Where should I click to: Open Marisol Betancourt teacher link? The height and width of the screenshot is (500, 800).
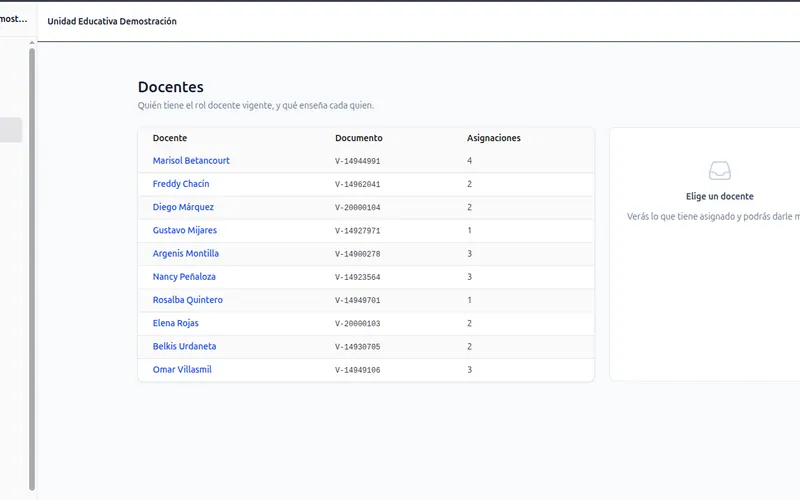coord(191,160)
